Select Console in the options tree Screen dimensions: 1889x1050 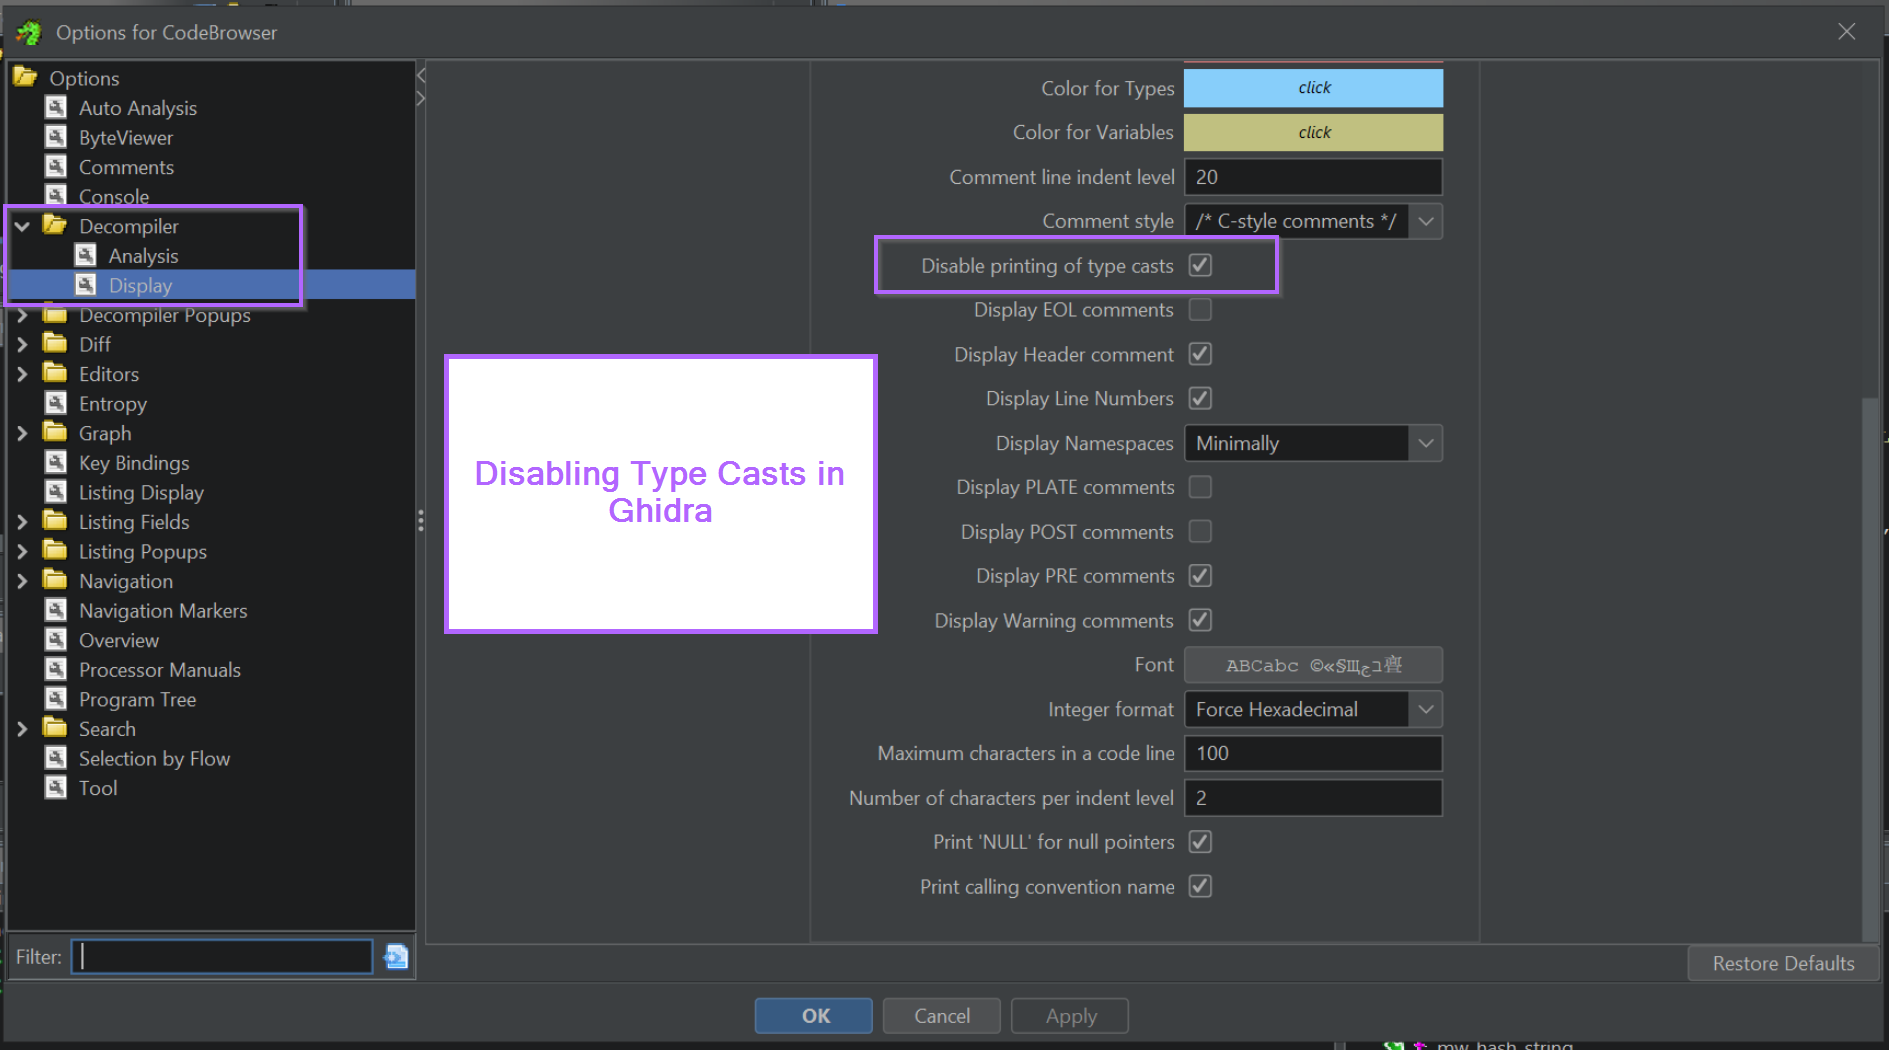coord(114,196)
